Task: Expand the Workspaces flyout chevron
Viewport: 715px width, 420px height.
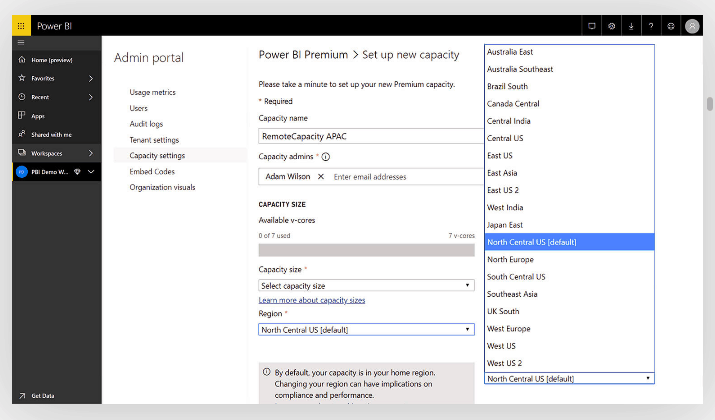Action: [91, 153]
